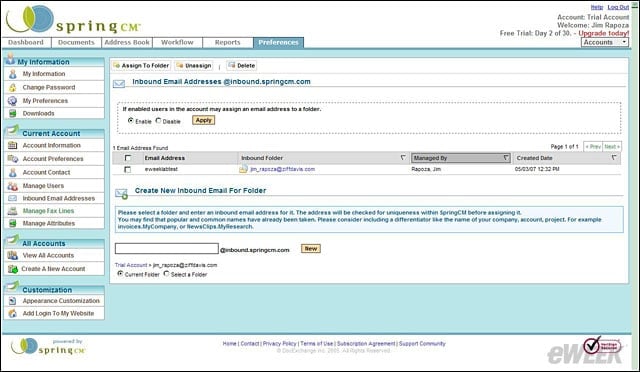
Task: Open the jim_rapoza@ziffdavis.com folder link
Action: coord(282,169)
